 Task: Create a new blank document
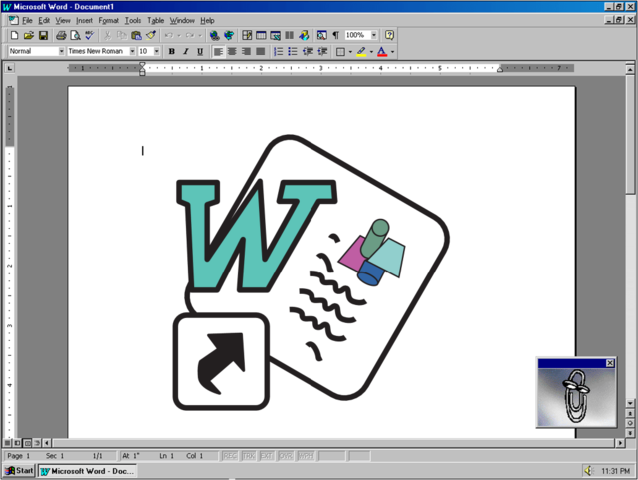pos(14,35)
